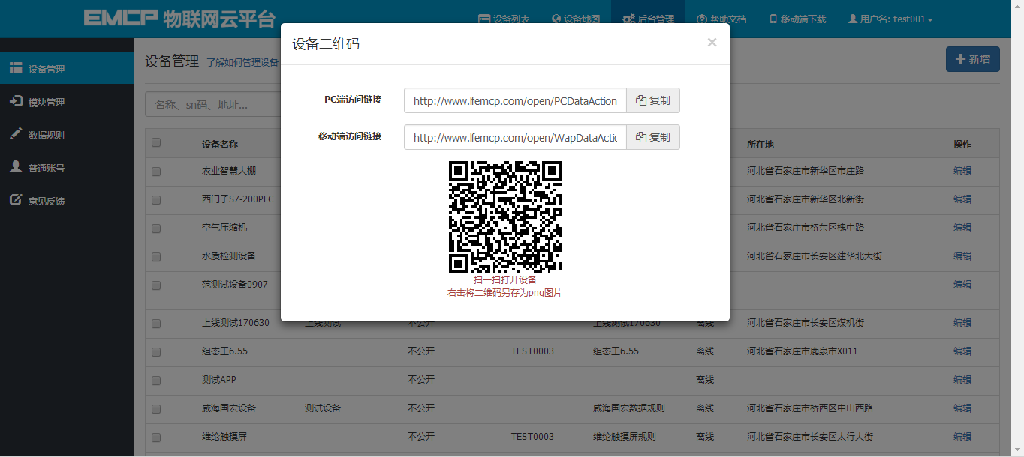Click into the PC端访问链接 URL field

coord(515,101)
